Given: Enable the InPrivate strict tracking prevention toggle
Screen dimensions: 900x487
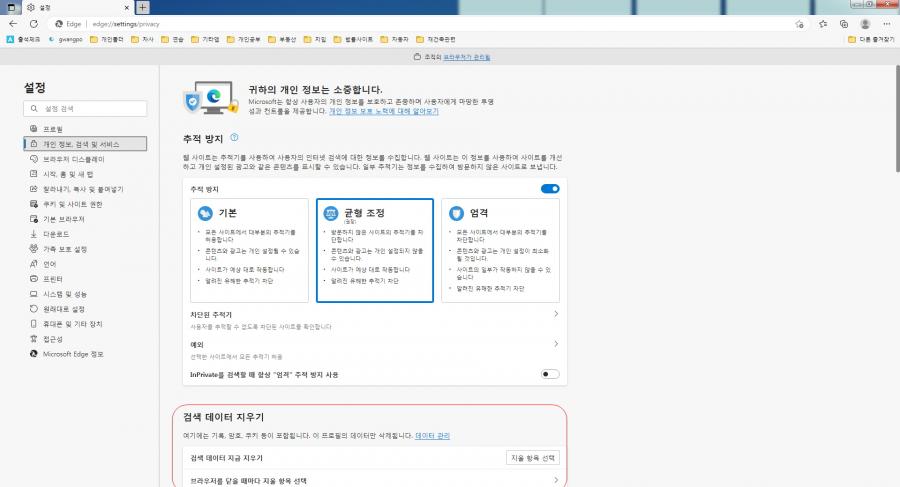Looking at the screenshot, I should click(549, 374).
